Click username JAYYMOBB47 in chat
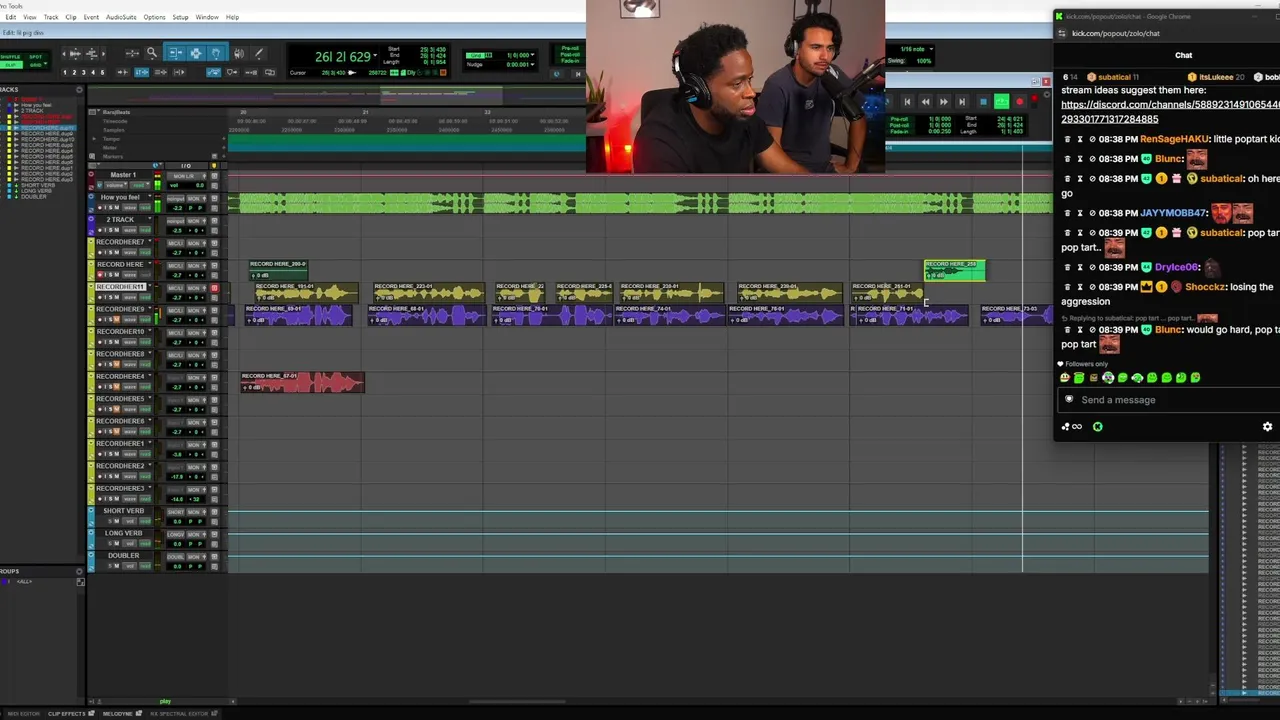Image resolution: width=1280 pixels, height=720 pixels. [1174, 213]
